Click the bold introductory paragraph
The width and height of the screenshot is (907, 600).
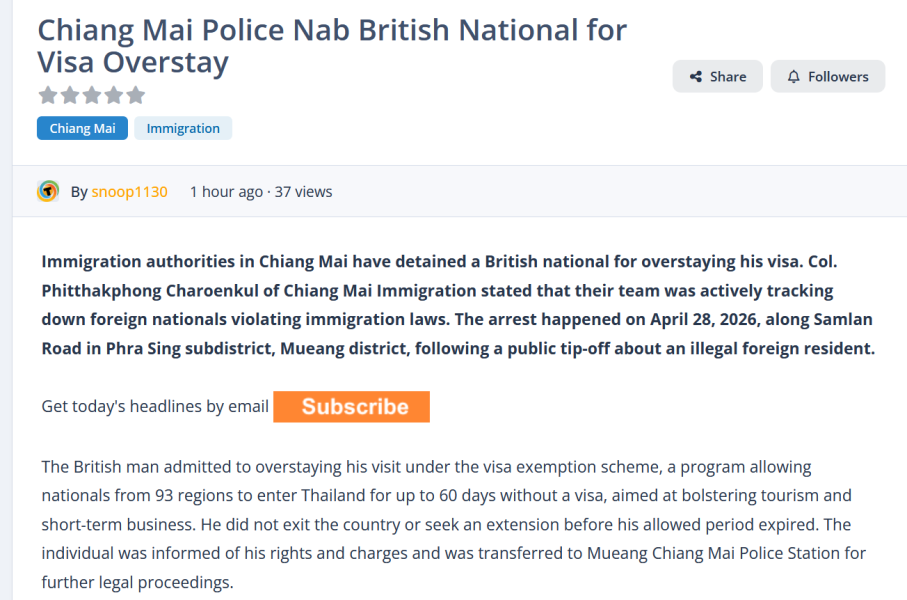pyautogui.click(x=458, y=305)
